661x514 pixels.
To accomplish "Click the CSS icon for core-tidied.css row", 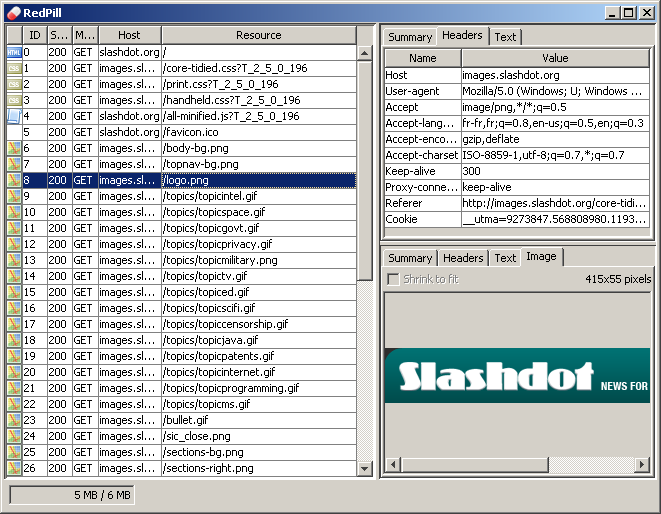I will point(14,68).
